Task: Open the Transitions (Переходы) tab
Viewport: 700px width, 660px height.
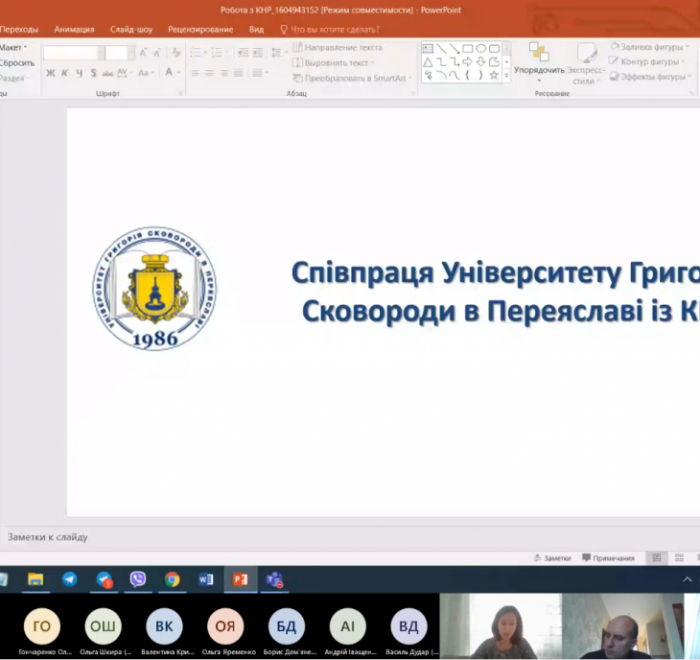Action: tap(19, 29)
